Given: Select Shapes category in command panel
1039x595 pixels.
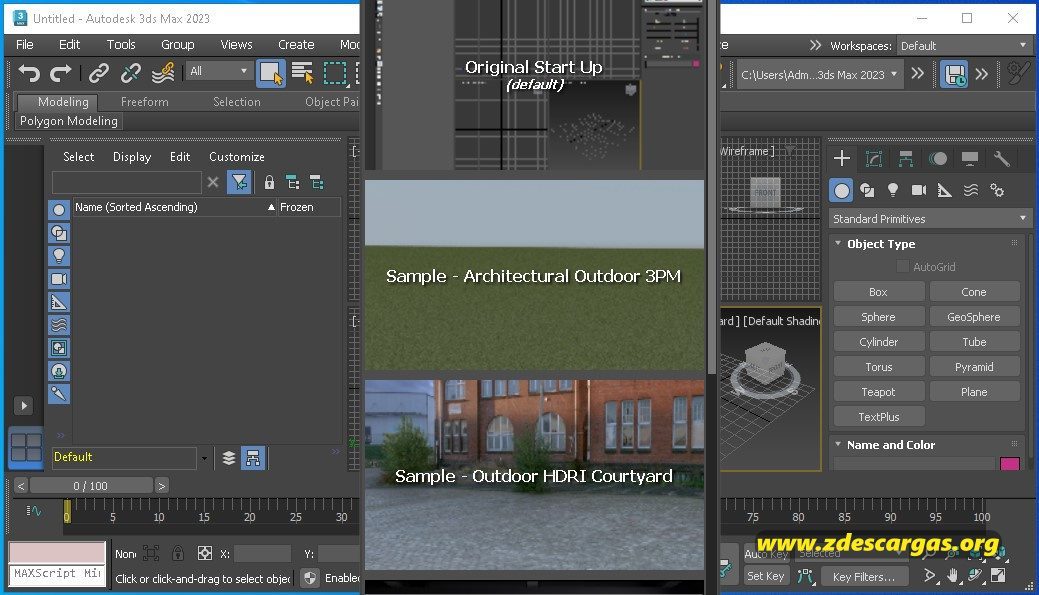Looking at the screenshot, I should (867, 191).
